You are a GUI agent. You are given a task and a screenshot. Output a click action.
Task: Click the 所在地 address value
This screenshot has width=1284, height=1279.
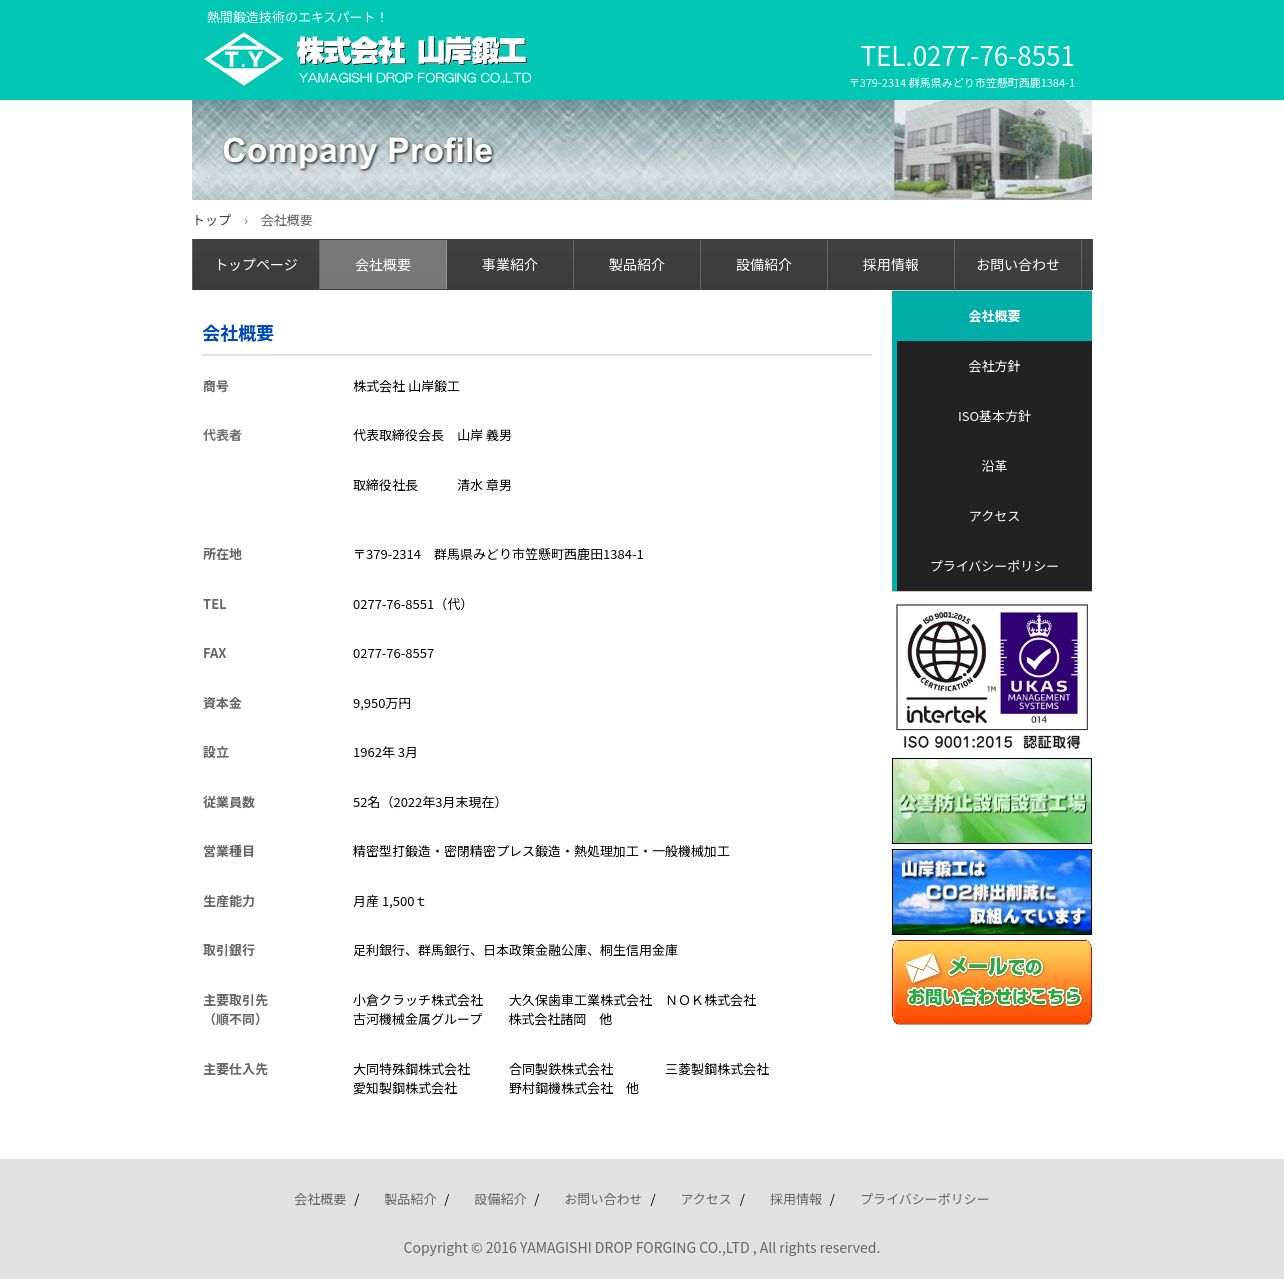click(498, 554)
